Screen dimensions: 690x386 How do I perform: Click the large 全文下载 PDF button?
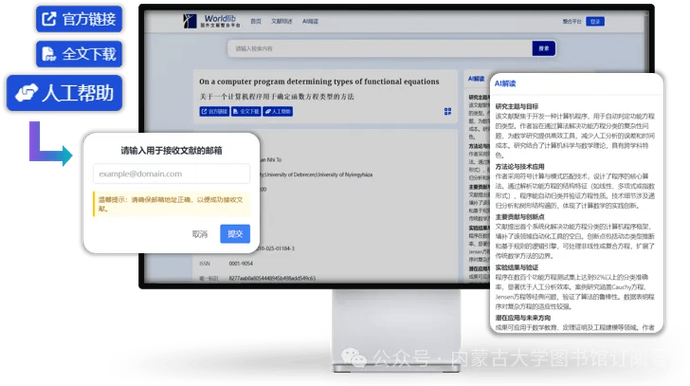click(79, 54)
